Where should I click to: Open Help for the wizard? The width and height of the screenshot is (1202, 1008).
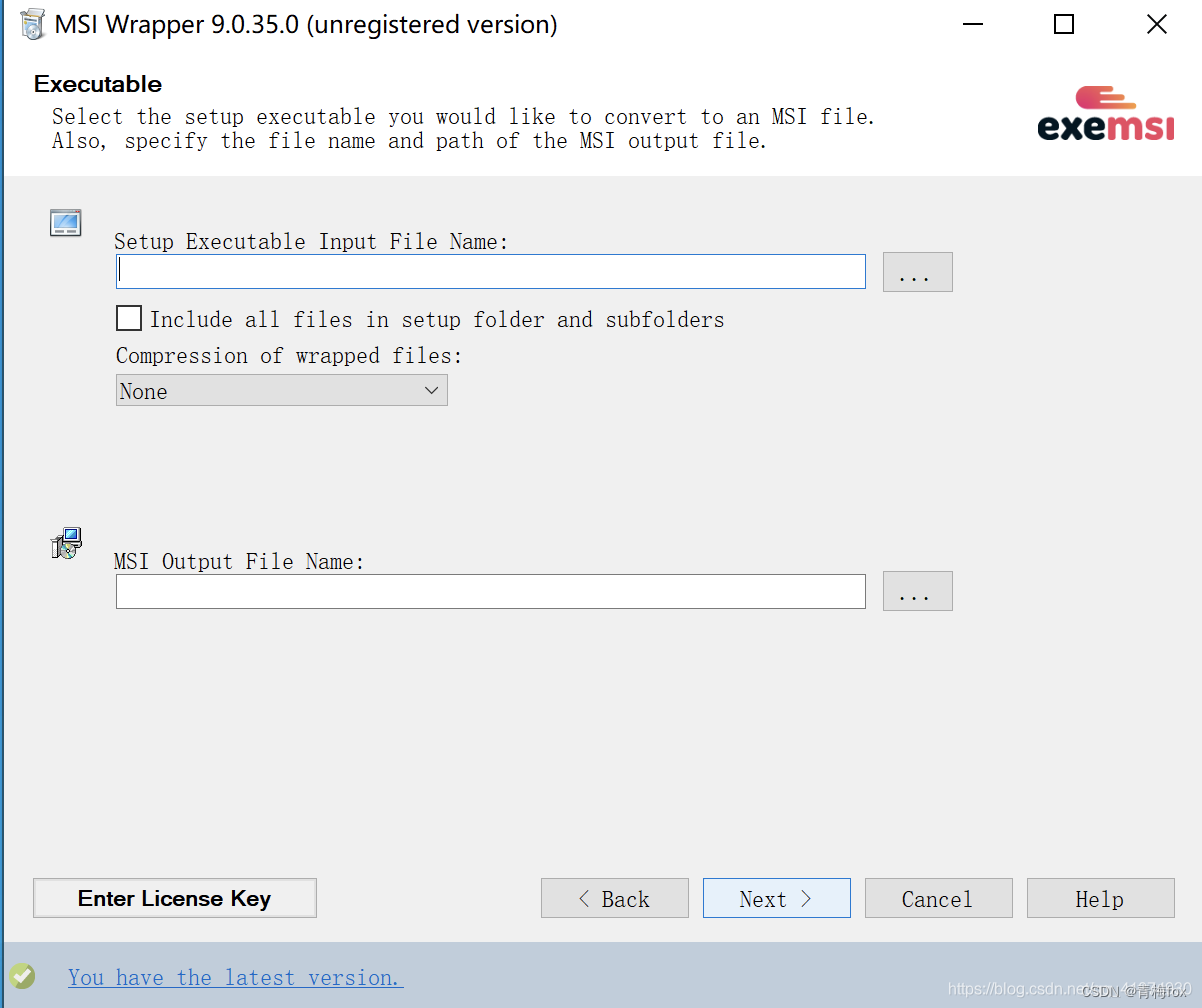[x=1101, y=898]
